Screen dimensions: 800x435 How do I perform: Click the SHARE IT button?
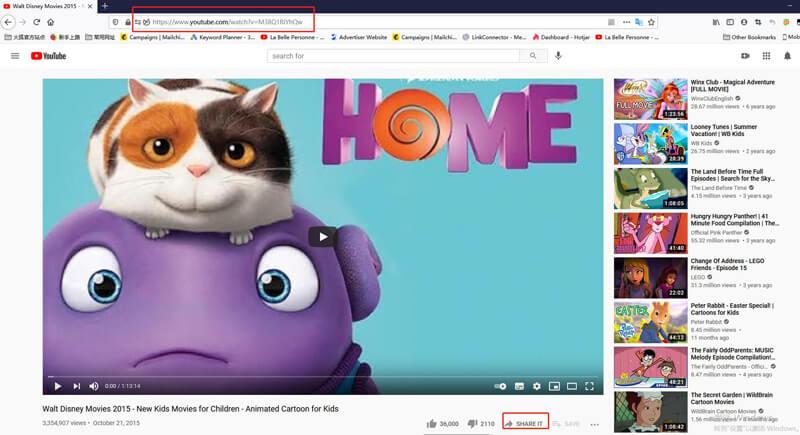(x=525, y=423)
